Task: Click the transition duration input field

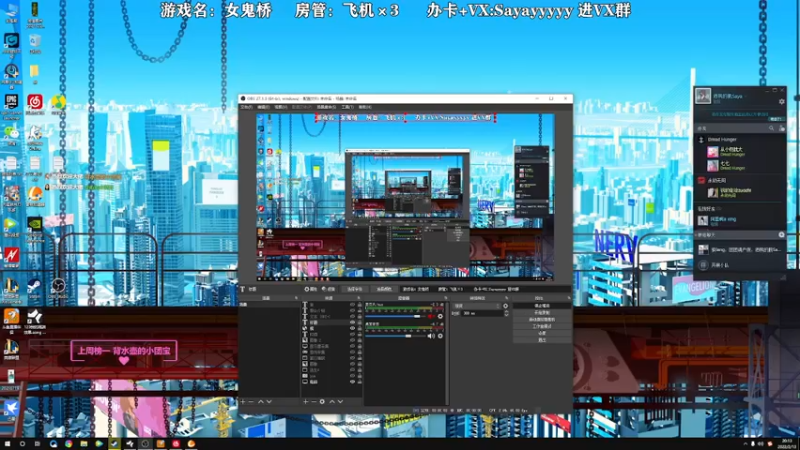Action: pyautogui.click(x=482, y=313)
